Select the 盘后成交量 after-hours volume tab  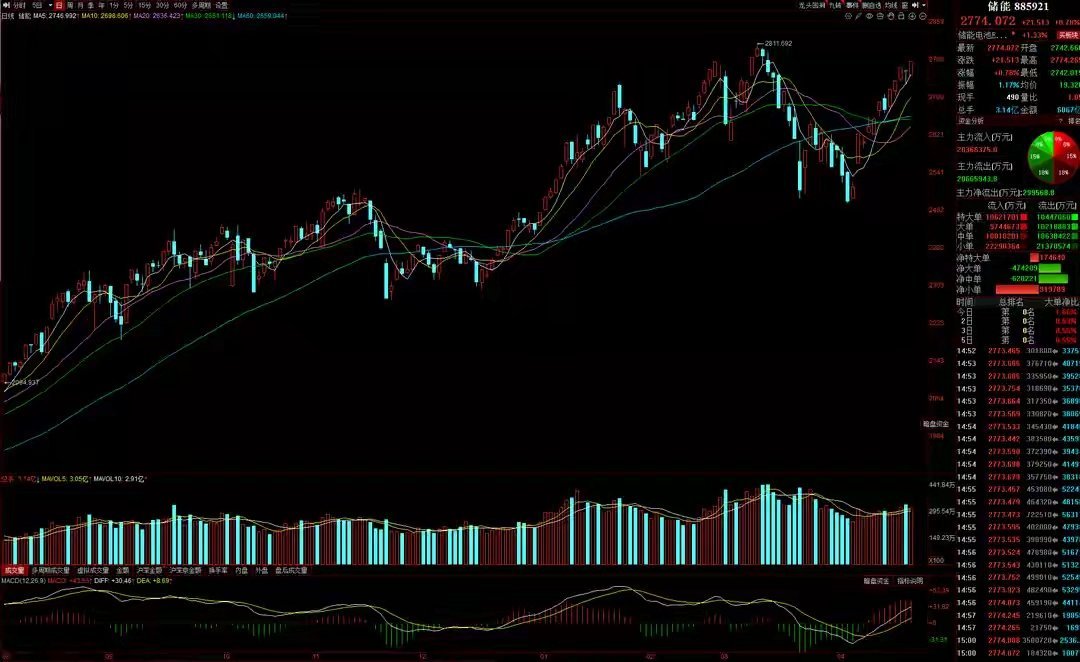point(291,570)
